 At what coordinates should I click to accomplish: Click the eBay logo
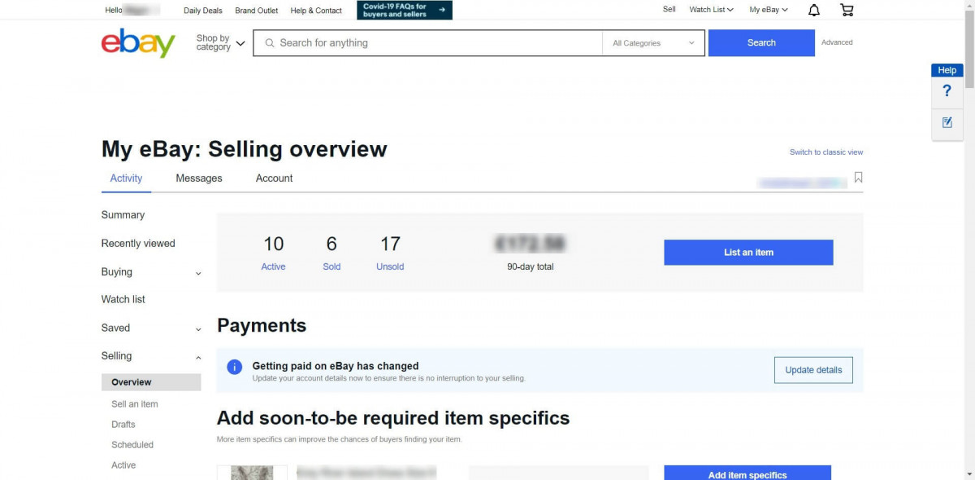click(138, 43)
